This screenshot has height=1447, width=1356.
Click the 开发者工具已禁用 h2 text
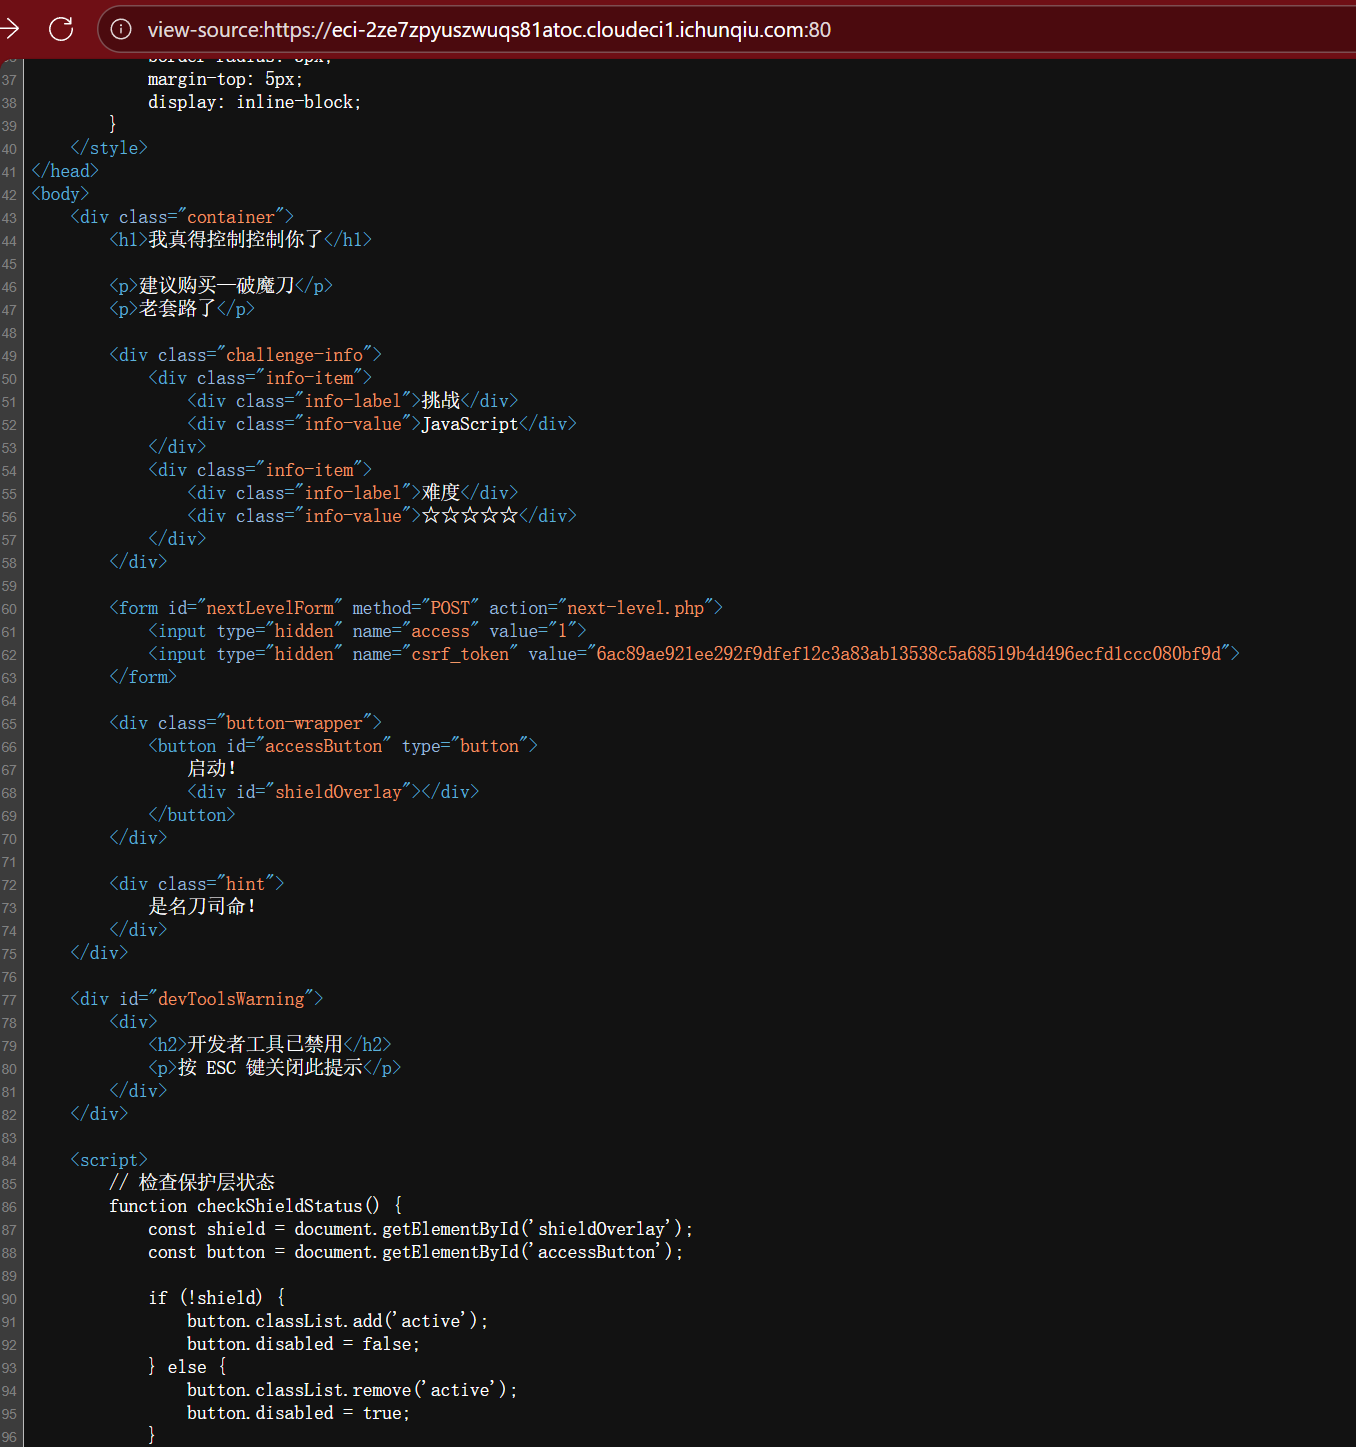pyautogui.click(x=265, y=1045)
